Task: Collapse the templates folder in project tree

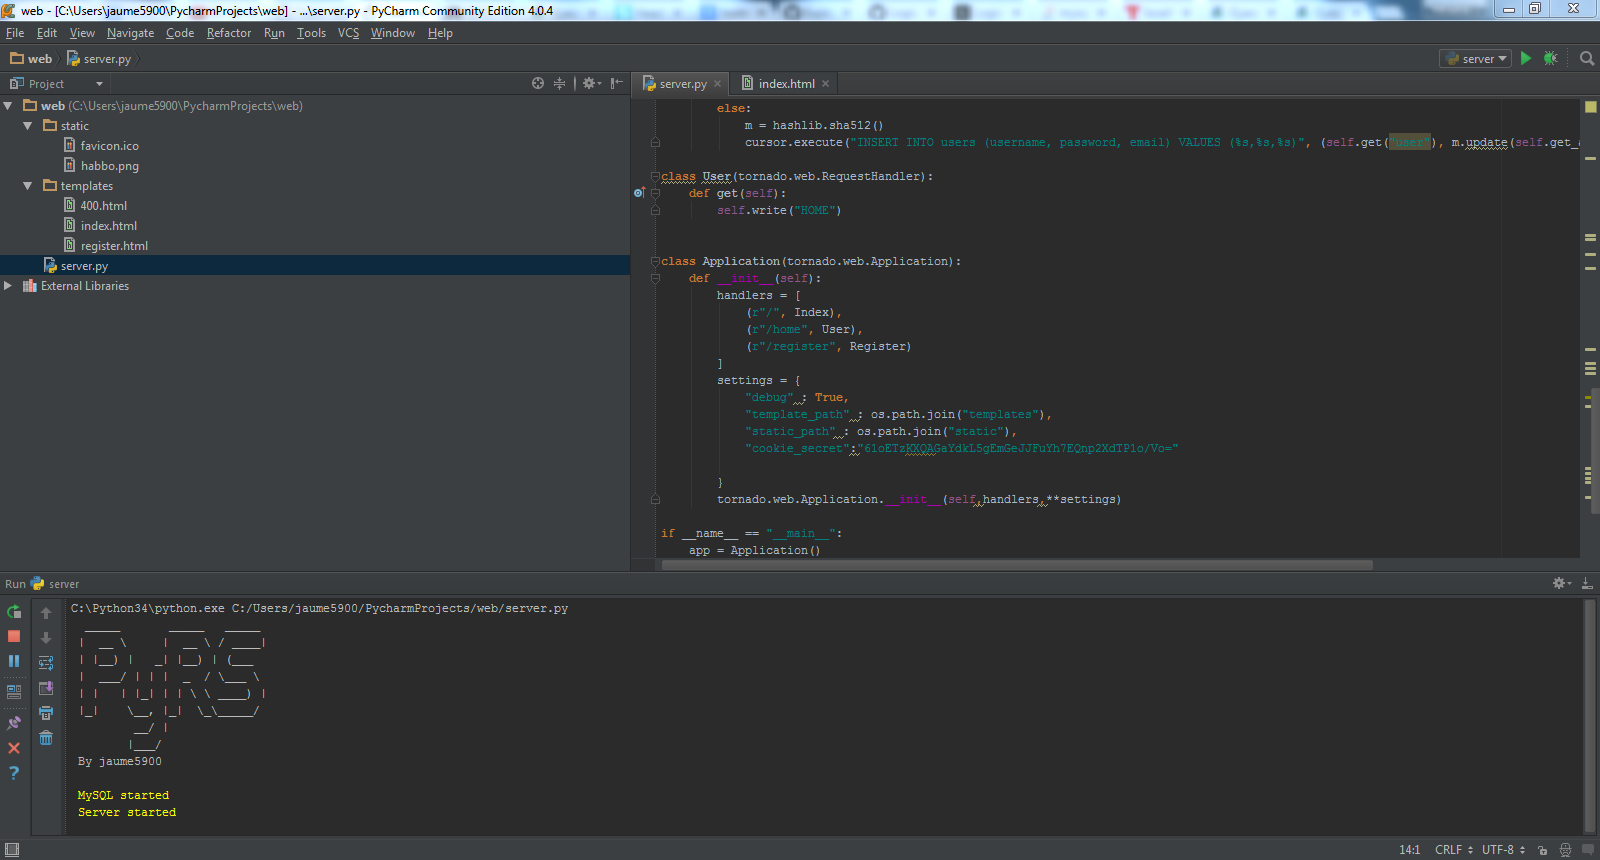Action: click(x=28, y=186)
